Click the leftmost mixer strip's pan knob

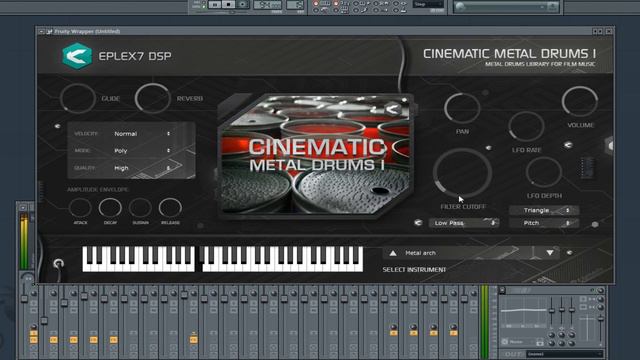[34, 293]
